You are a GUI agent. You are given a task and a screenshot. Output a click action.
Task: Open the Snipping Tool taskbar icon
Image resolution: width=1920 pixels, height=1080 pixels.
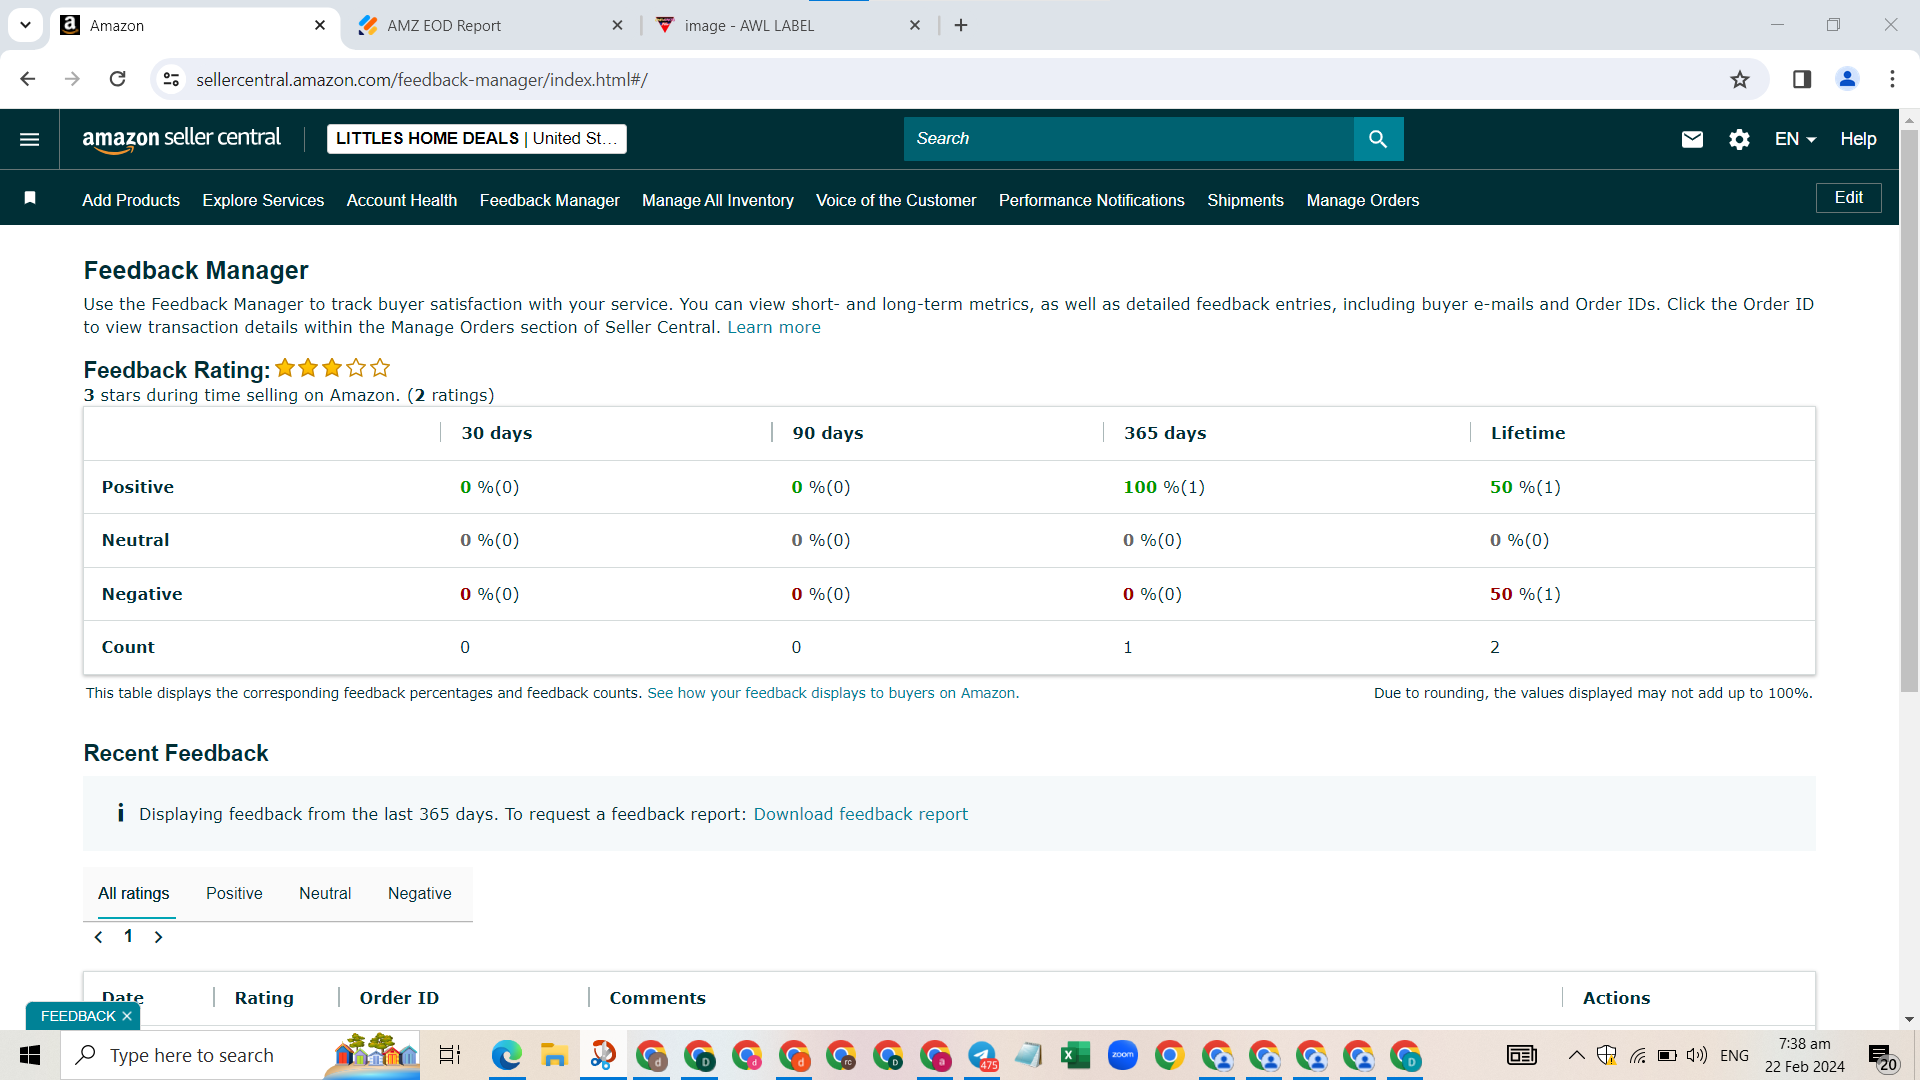[x=602, y=1055]
